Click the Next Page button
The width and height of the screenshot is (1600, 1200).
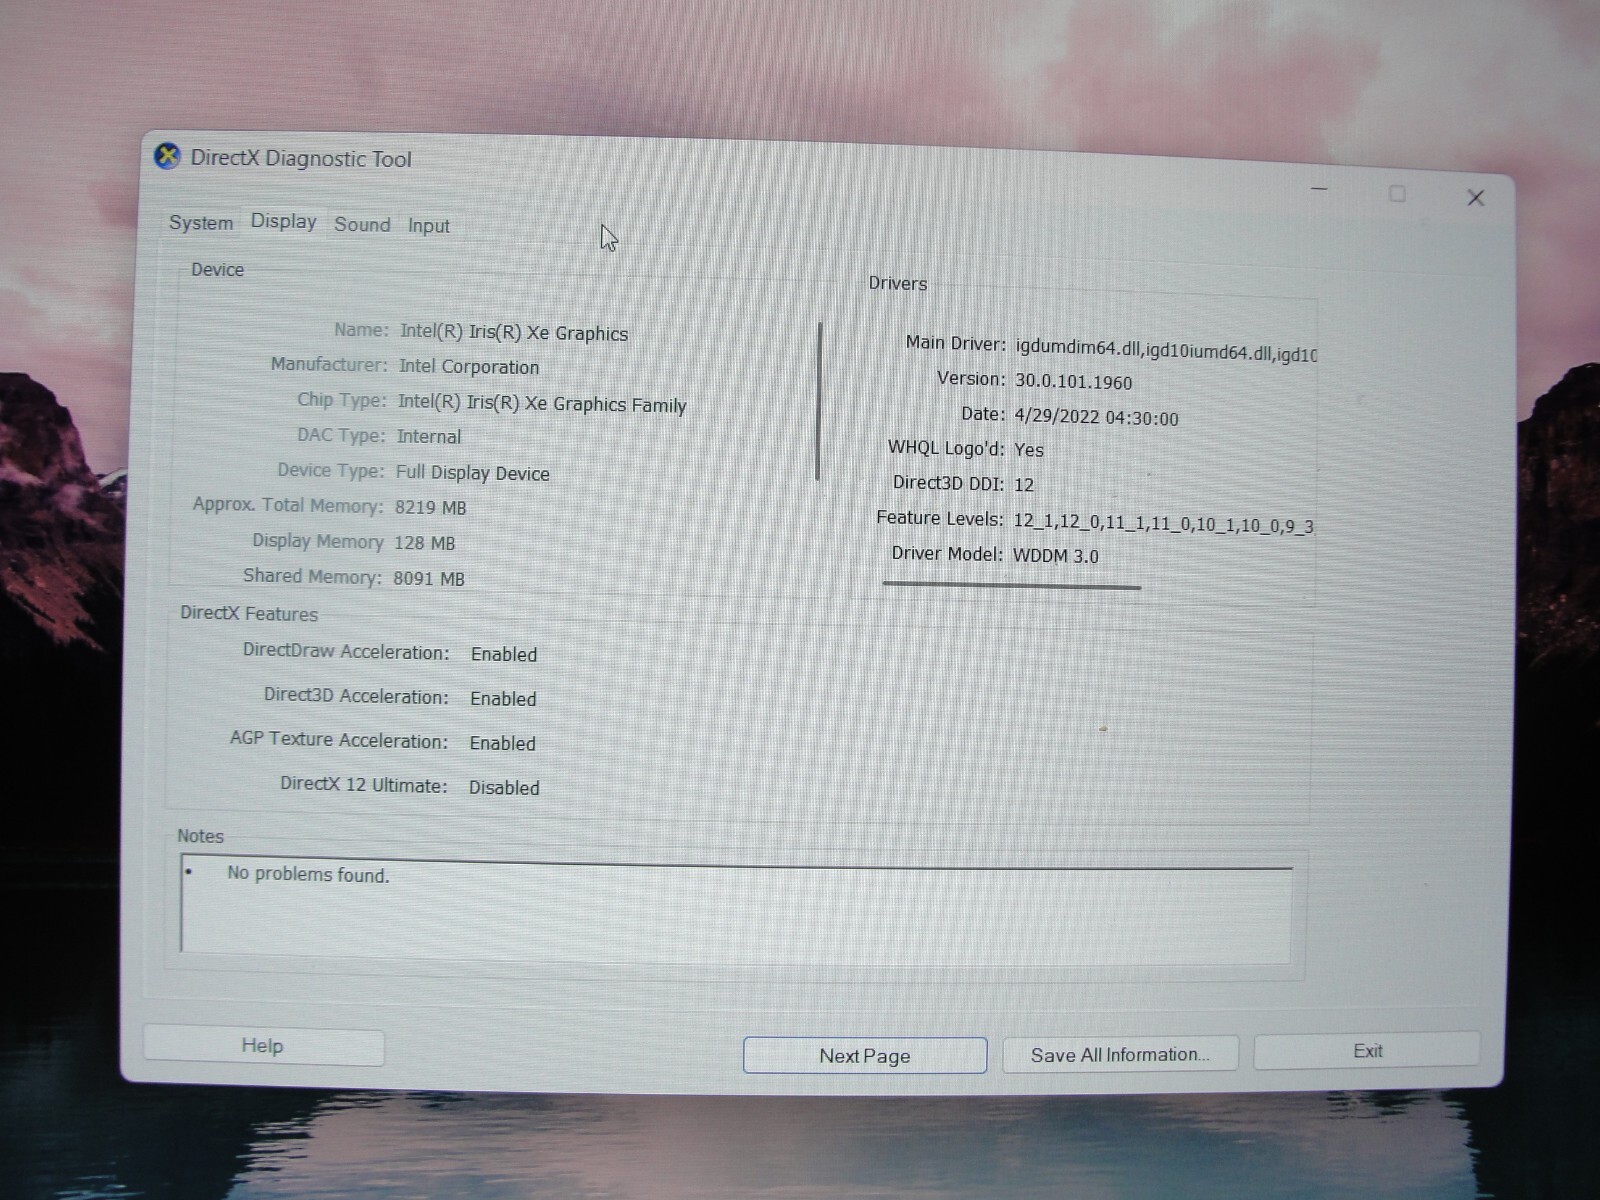(x=865, y=1056)
